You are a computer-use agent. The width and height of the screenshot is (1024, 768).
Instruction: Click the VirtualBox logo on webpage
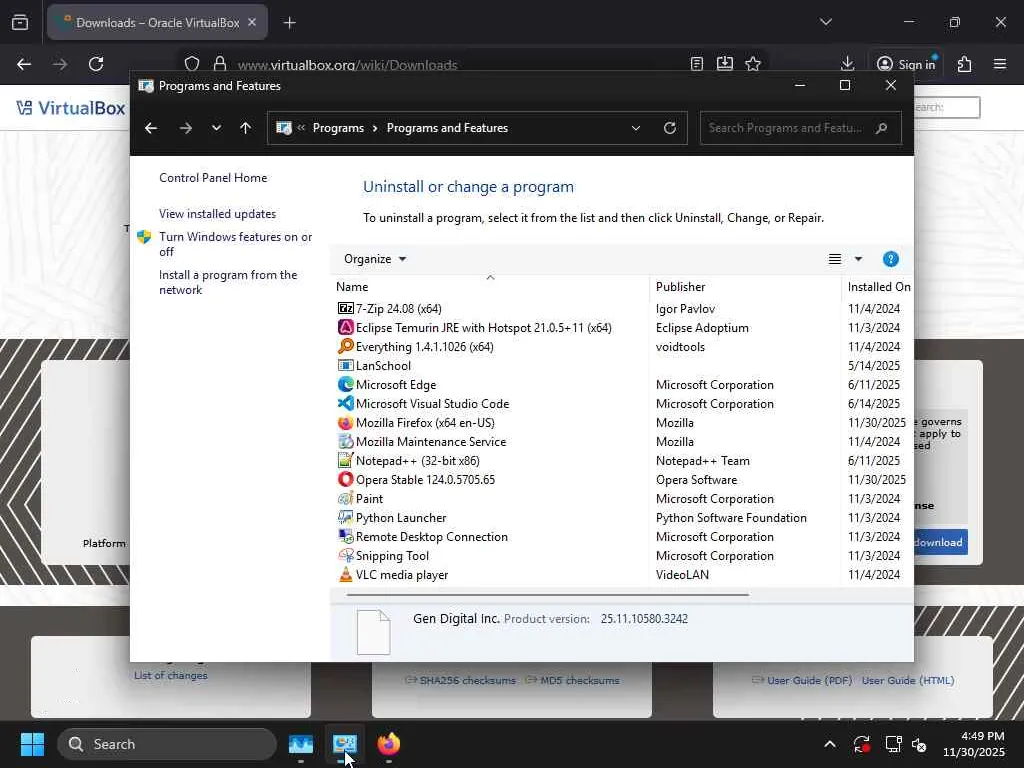pos(71,108)
